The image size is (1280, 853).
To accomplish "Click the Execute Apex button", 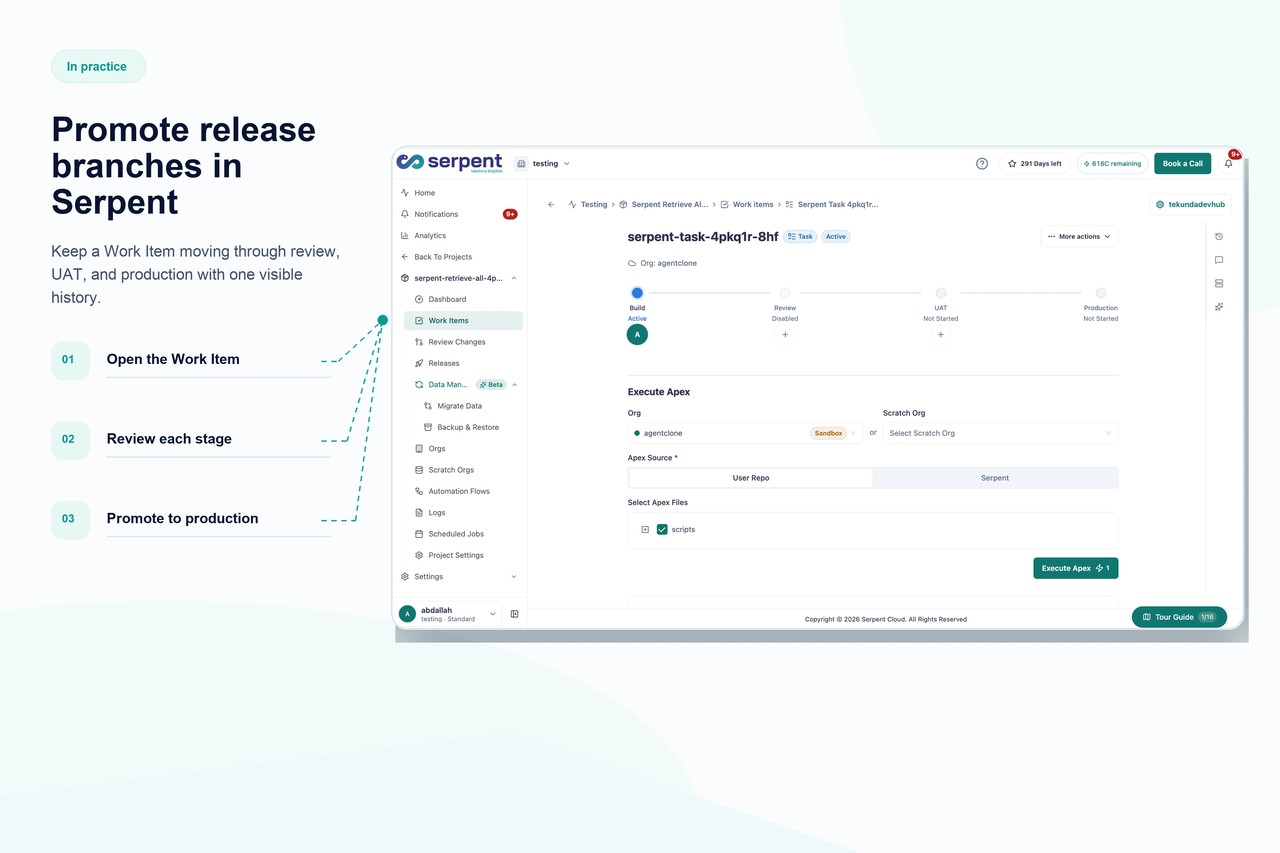I will click(x=1076, y=568).
